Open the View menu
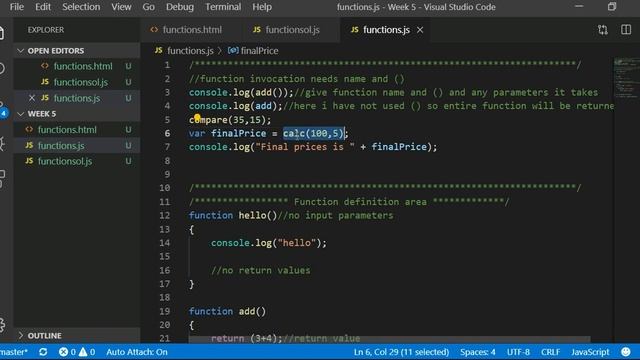Viewport: 640px width, 360px height. [121, 7]
